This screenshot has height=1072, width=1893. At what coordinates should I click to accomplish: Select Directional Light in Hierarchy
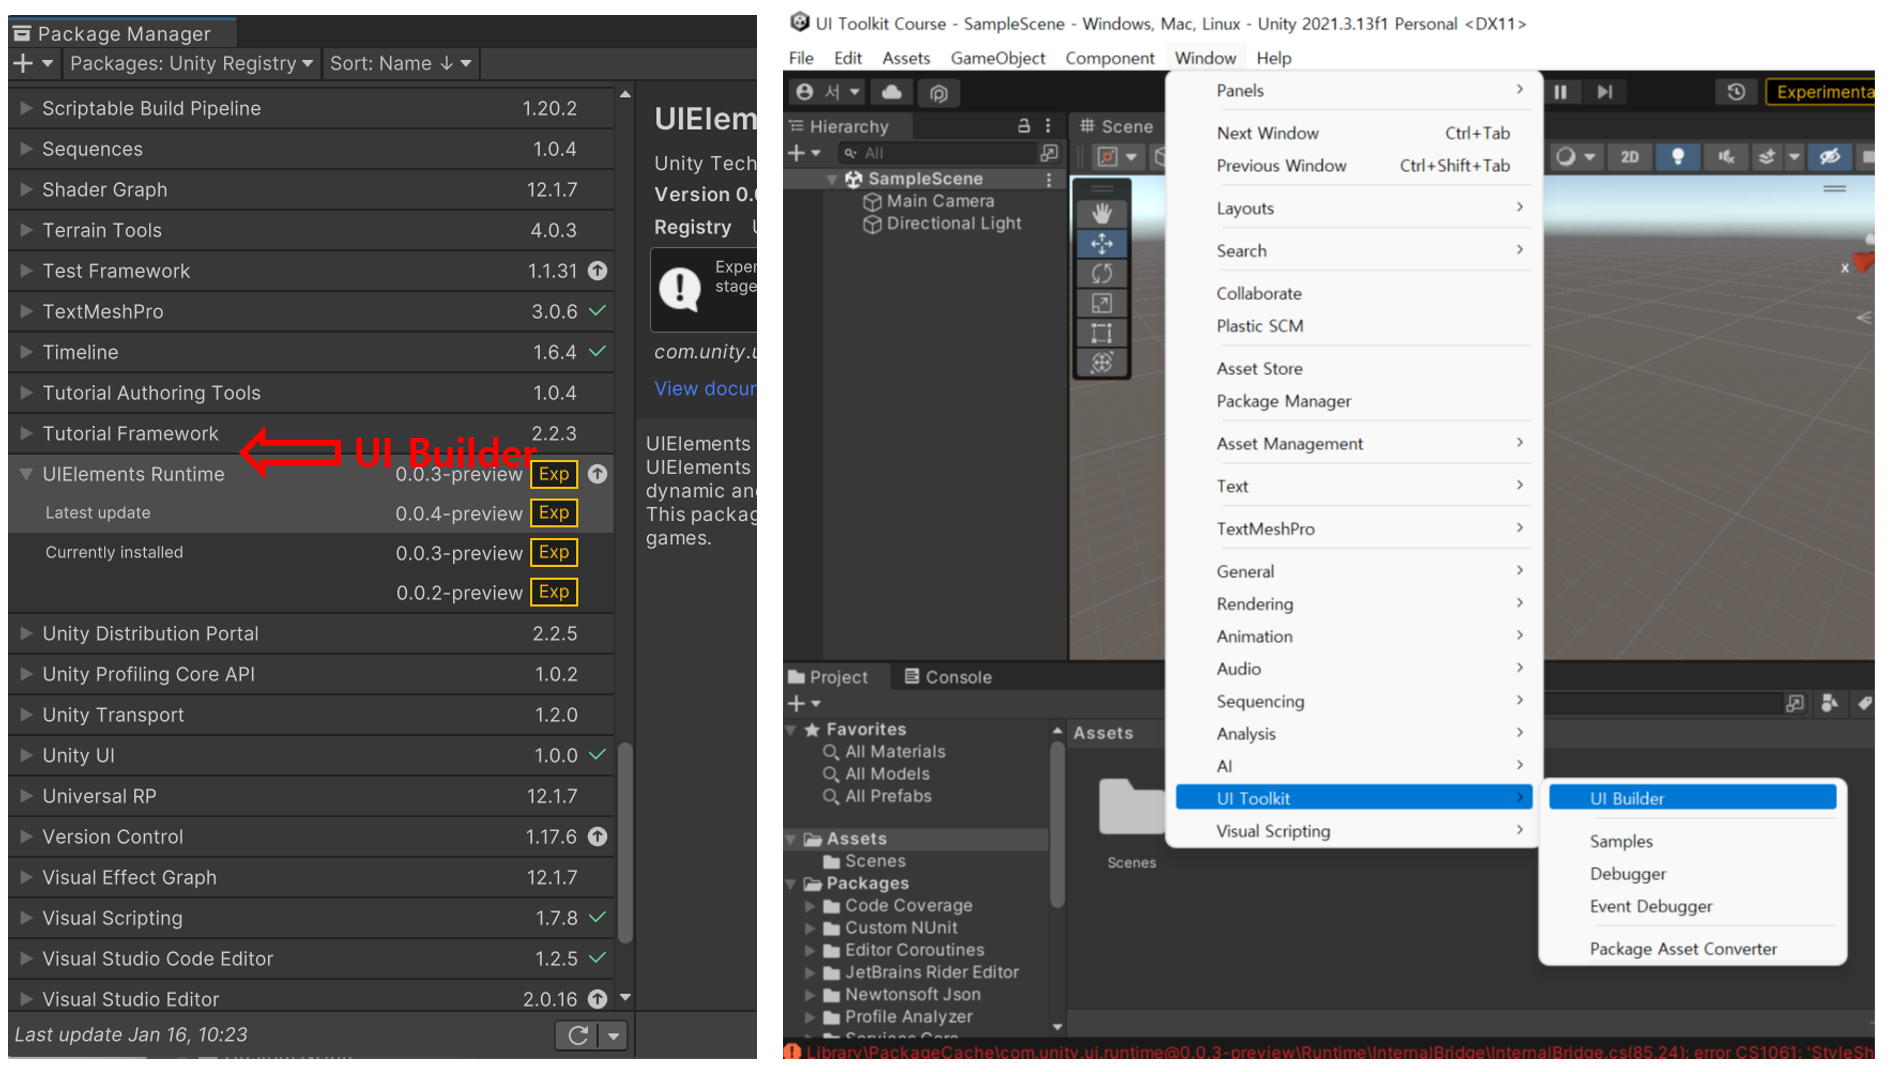pyautogui.click(x=953, y=224)
